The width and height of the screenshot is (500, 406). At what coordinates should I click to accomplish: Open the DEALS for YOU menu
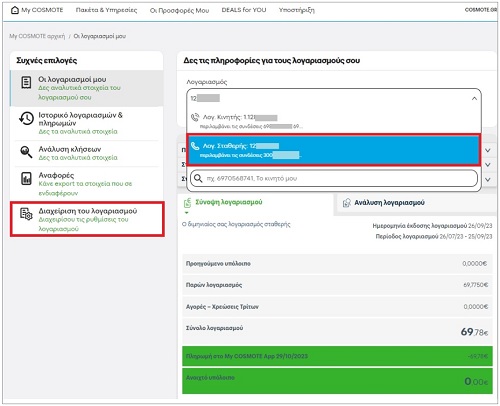[x=244, y=10]
